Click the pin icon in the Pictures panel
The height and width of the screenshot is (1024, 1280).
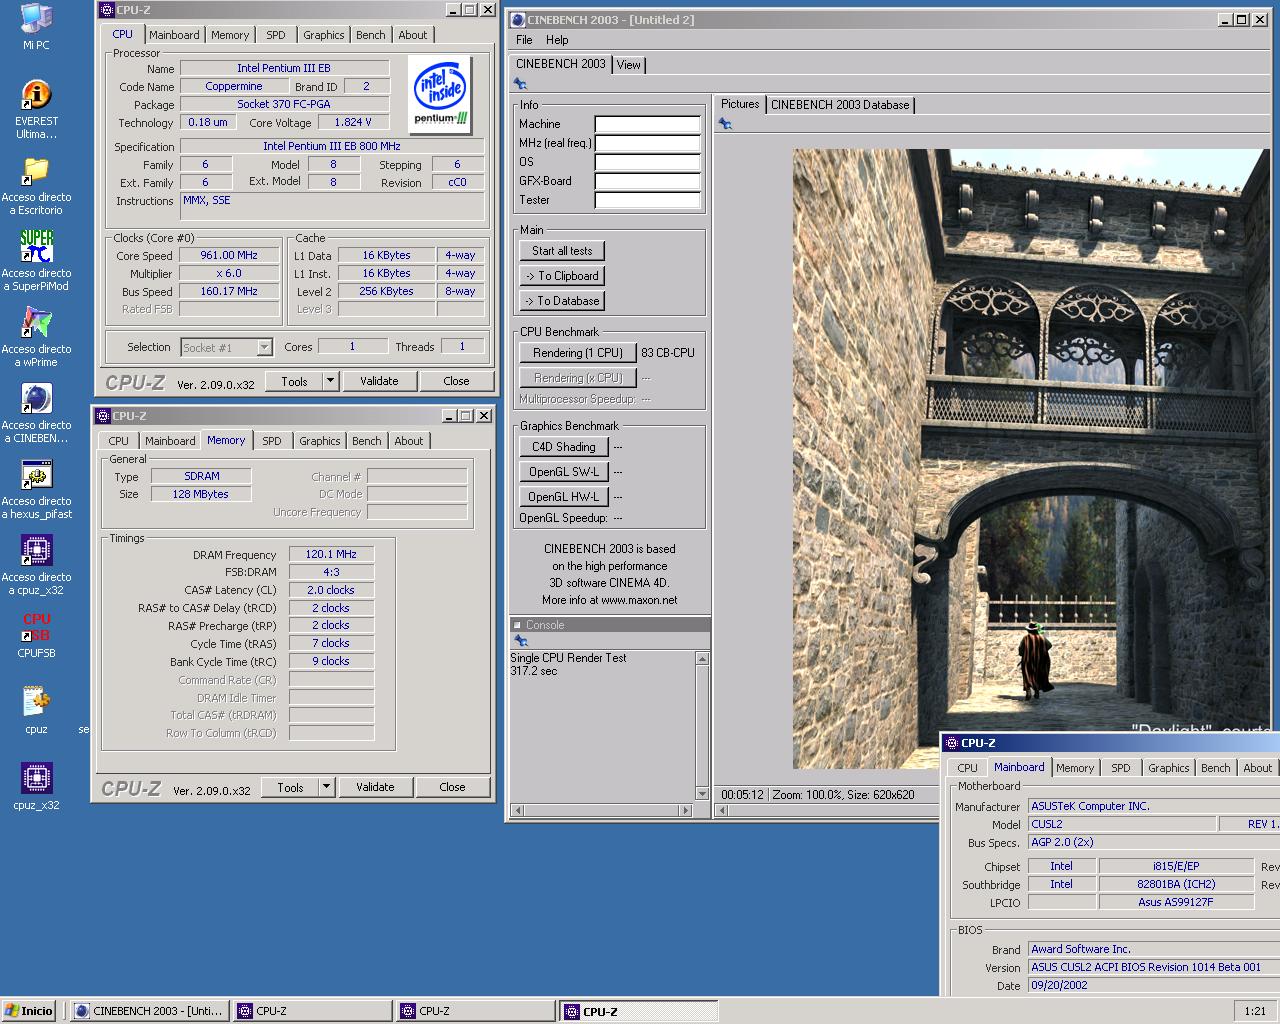point(725,124)
